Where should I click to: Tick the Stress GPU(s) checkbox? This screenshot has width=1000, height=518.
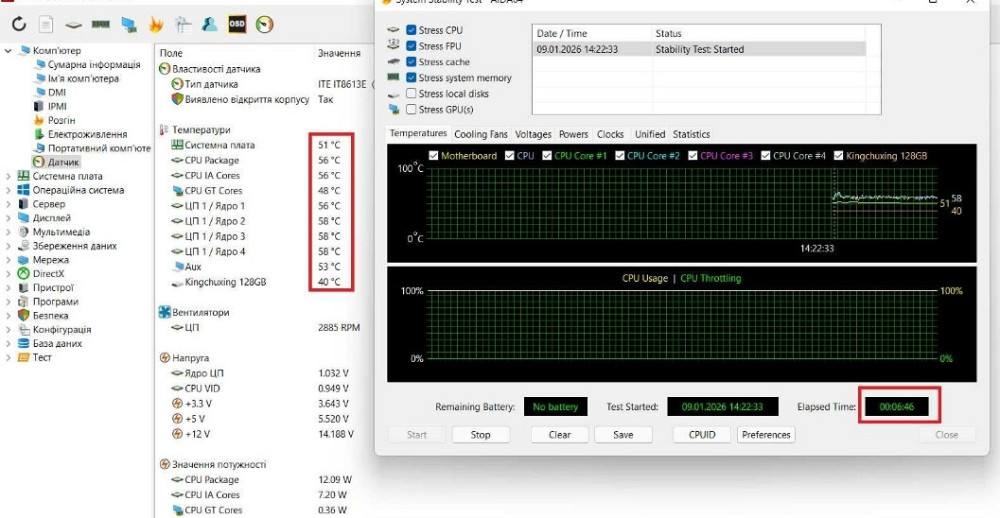[x=411, y=110]
